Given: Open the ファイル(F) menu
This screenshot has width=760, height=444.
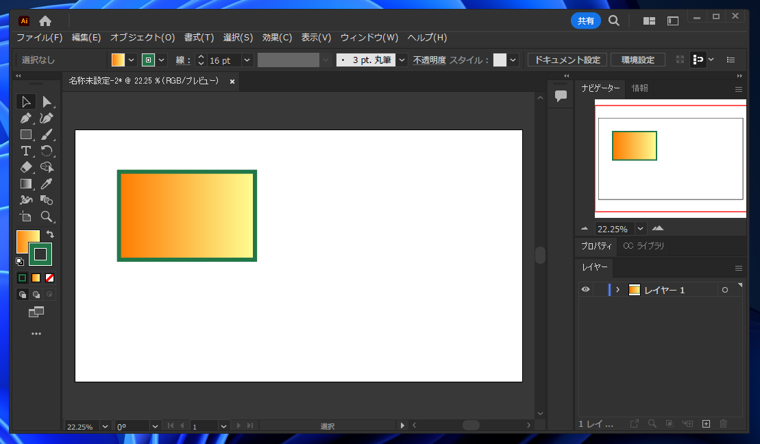Looking at the screenshot, I should click(x=40, y=37).
